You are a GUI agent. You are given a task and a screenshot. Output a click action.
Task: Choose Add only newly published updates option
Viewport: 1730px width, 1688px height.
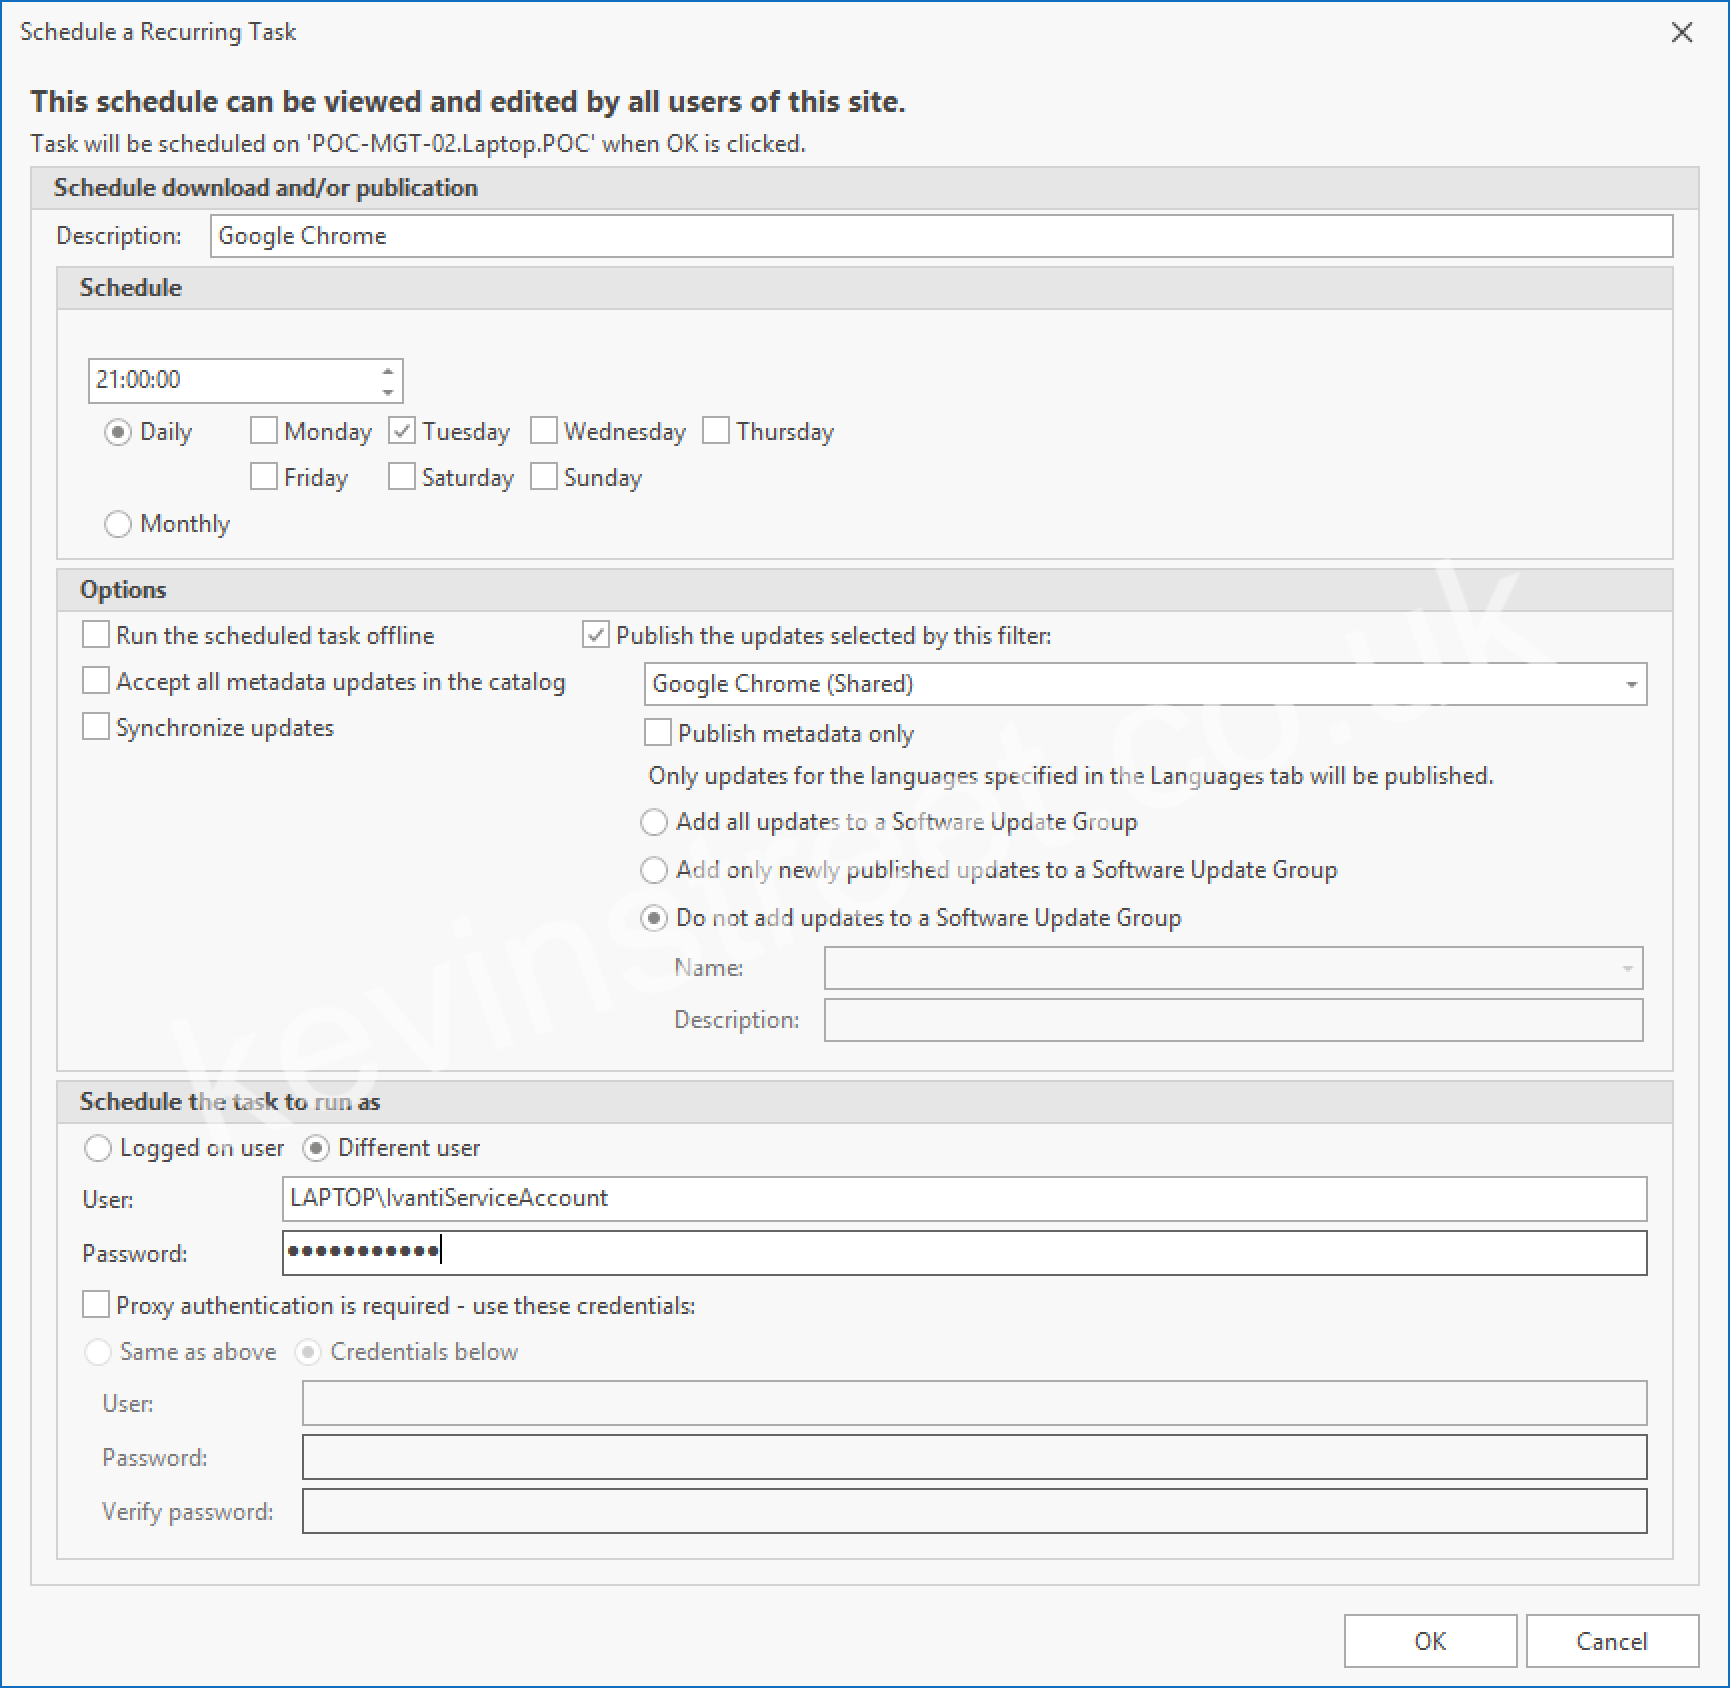[x=654, y=870]
